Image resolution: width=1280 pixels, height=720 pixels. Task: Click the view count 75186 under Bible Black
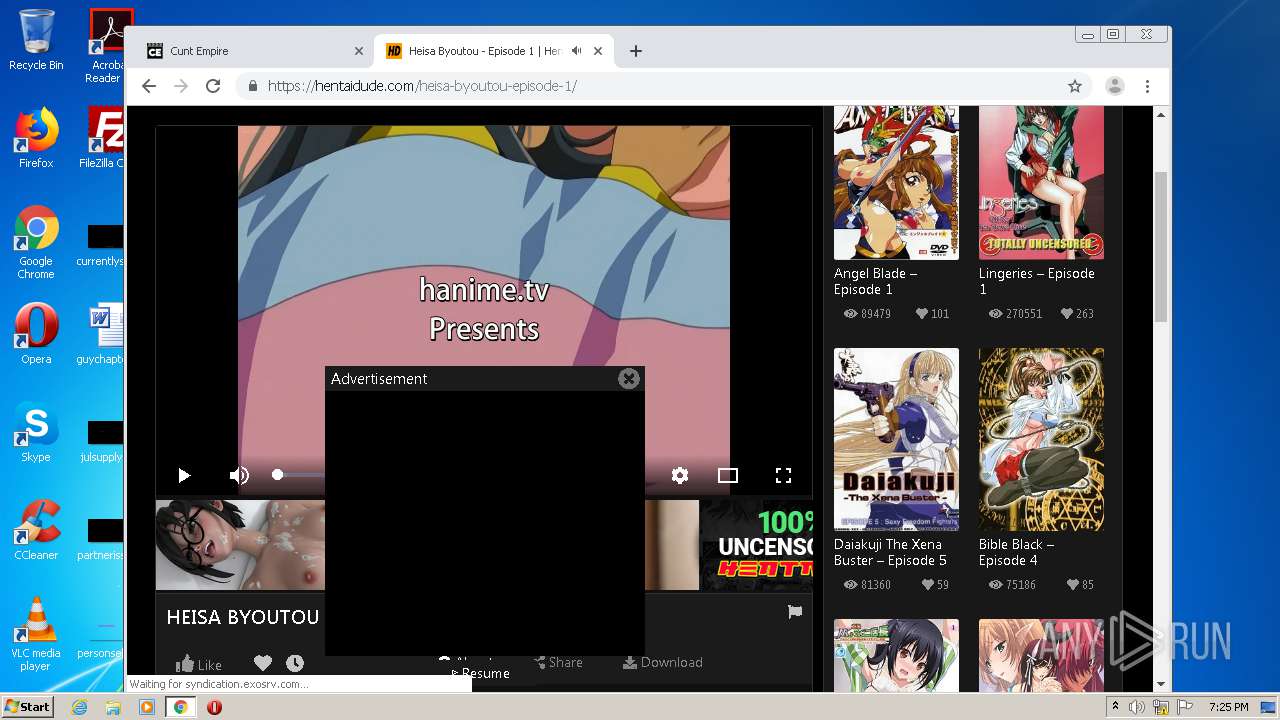[x=1012, y=585]
